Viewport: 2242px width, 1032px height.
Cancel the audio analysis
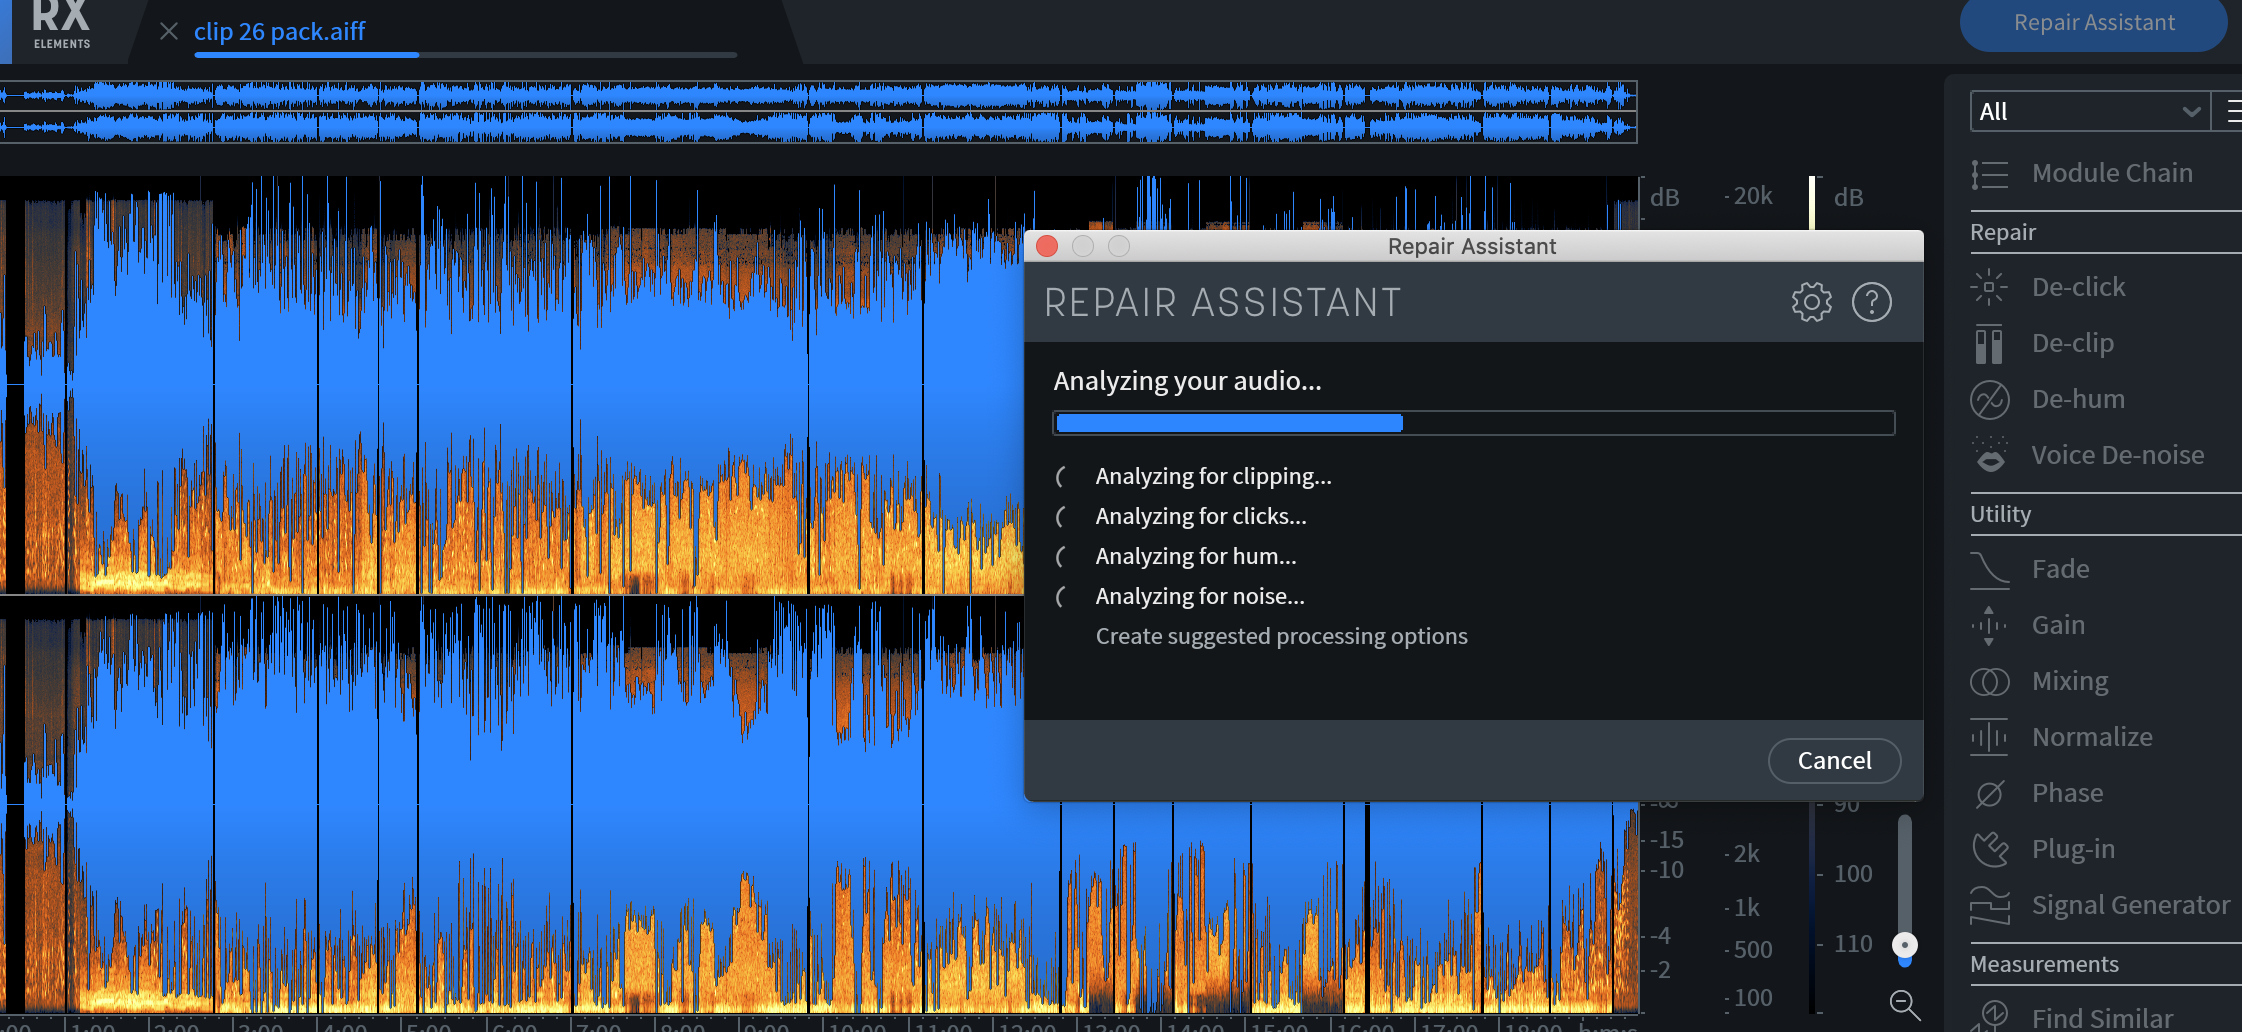coord(1834,761)
